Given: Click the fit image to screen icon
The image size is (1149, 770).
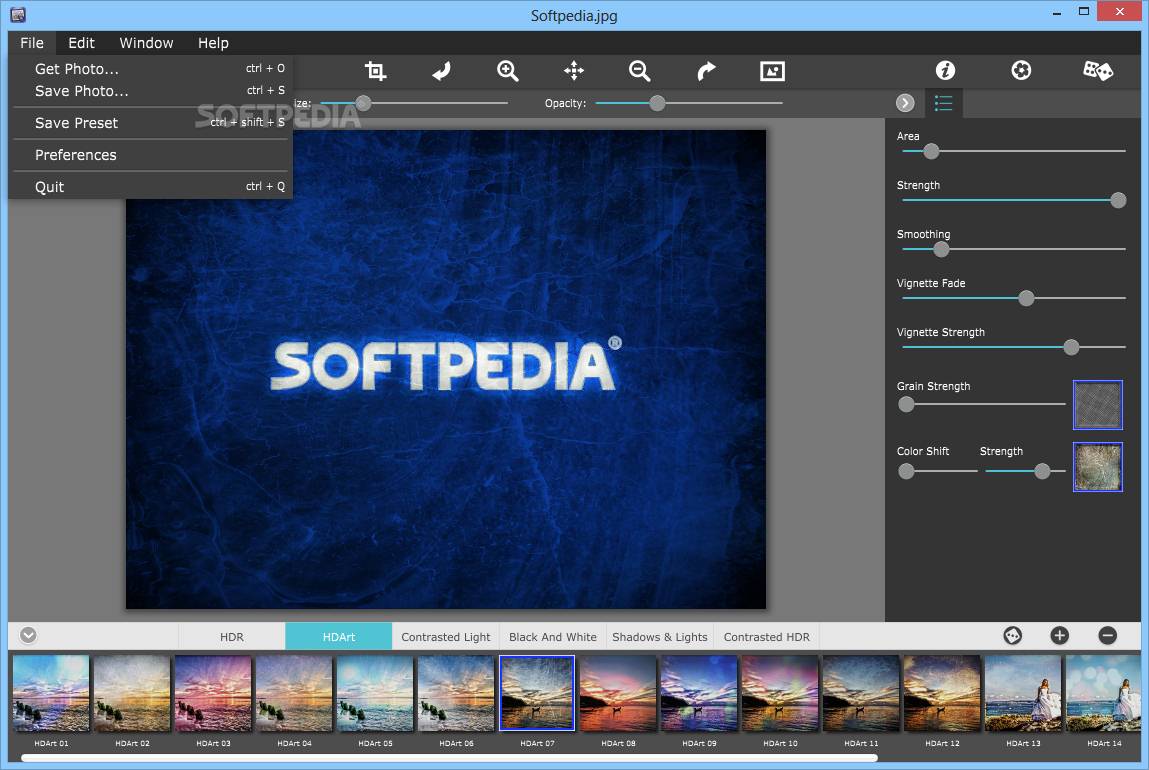Looking at the screenshot, I should [x=772, y=71].
